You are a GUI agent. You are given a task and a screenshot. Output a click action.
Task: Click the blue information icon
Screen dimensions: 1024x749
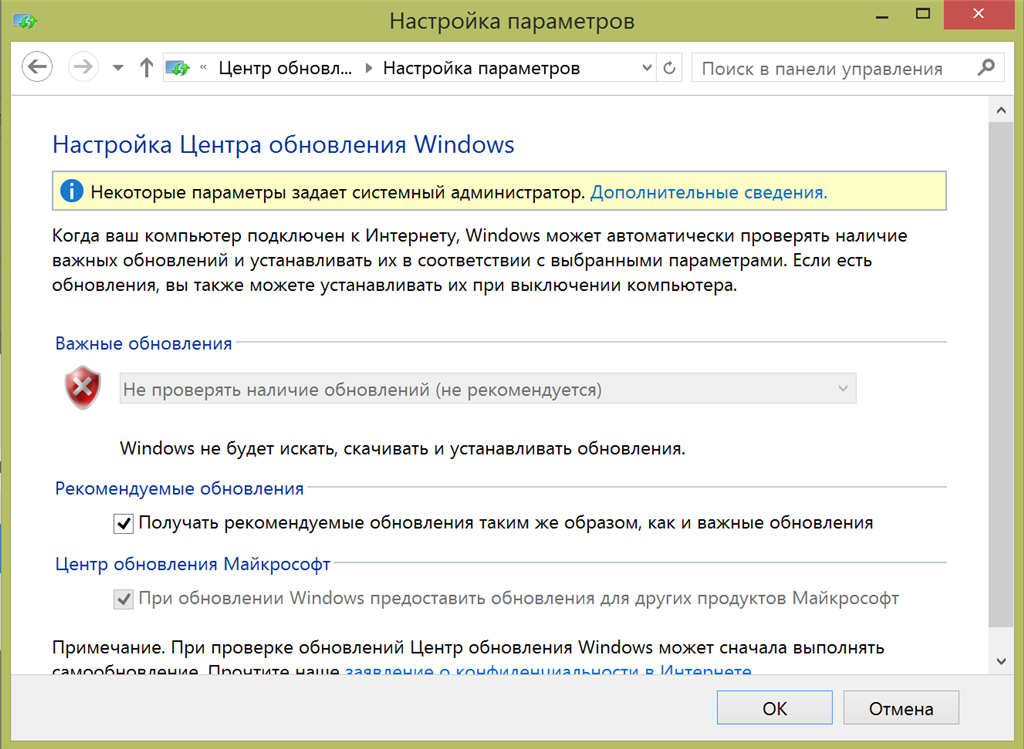pos(72,191)
